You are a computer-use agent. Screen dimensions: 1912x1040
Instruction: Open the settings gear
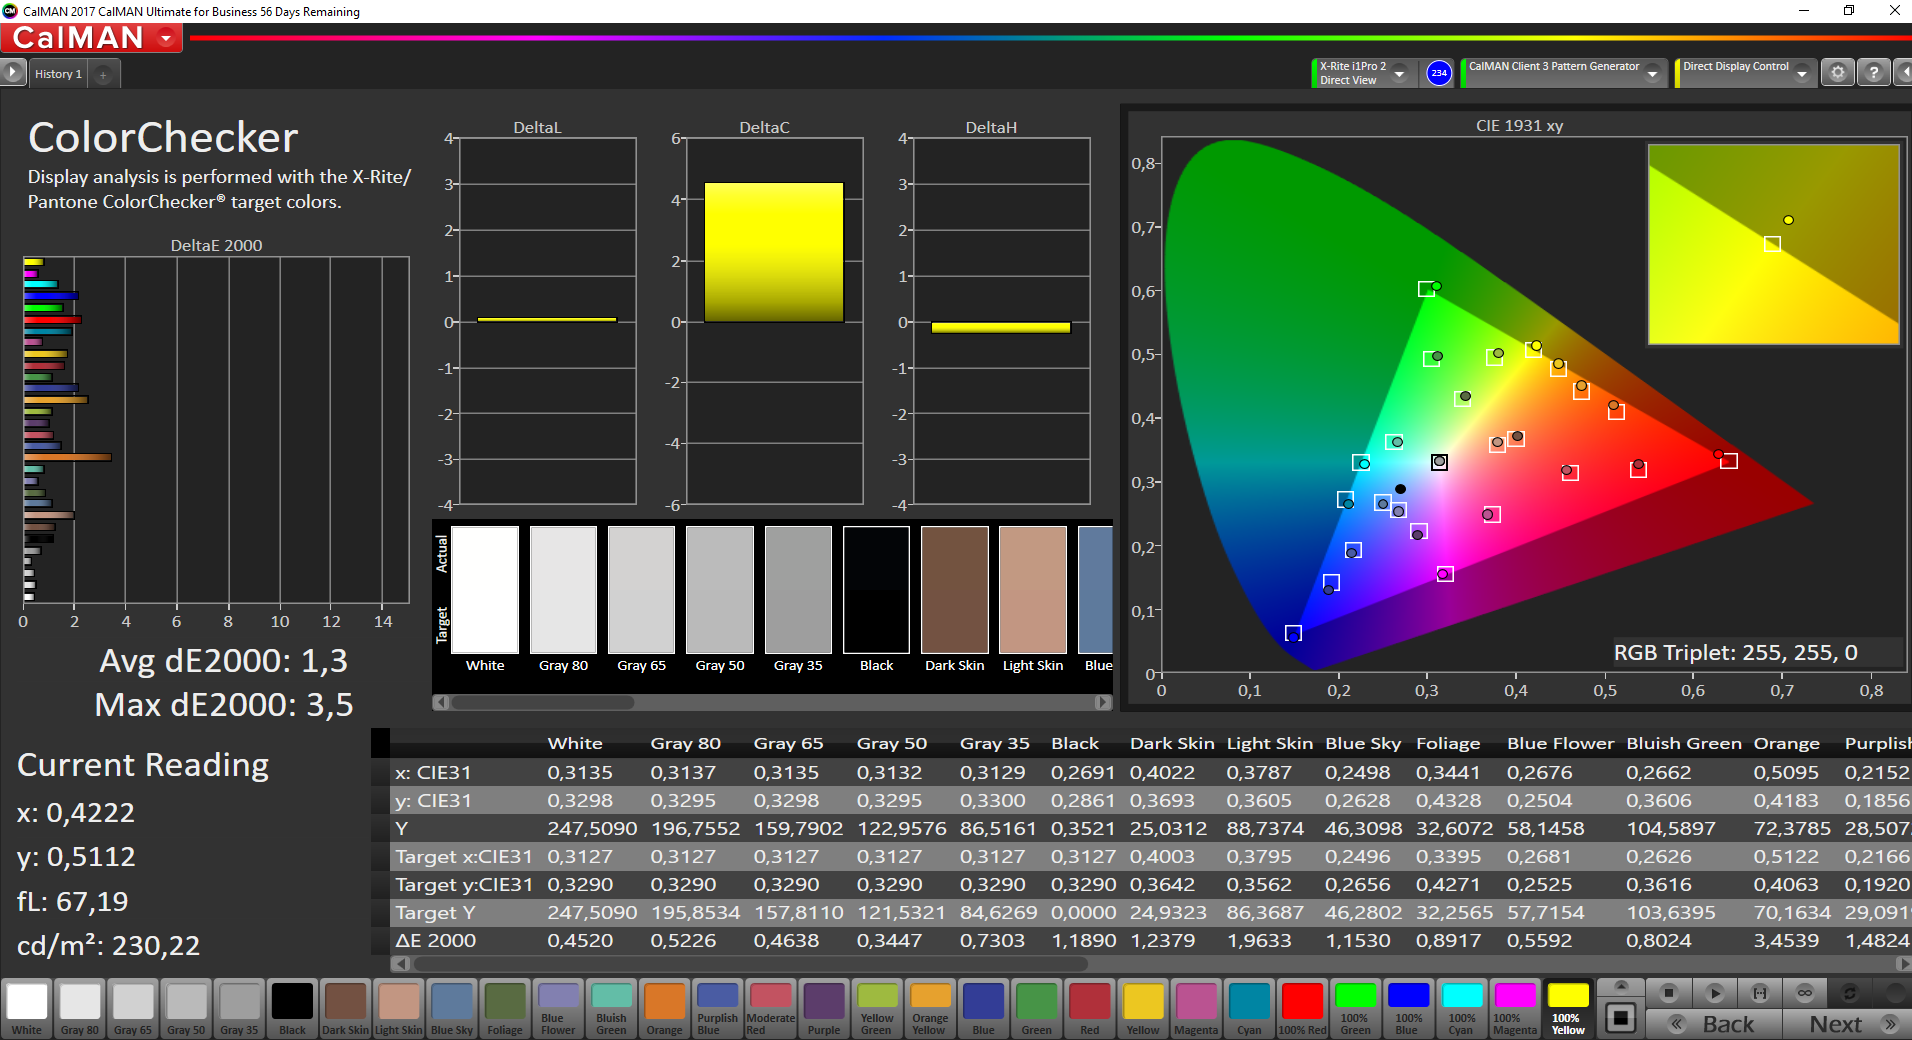pyautogui.click(x=1837, y=73)
